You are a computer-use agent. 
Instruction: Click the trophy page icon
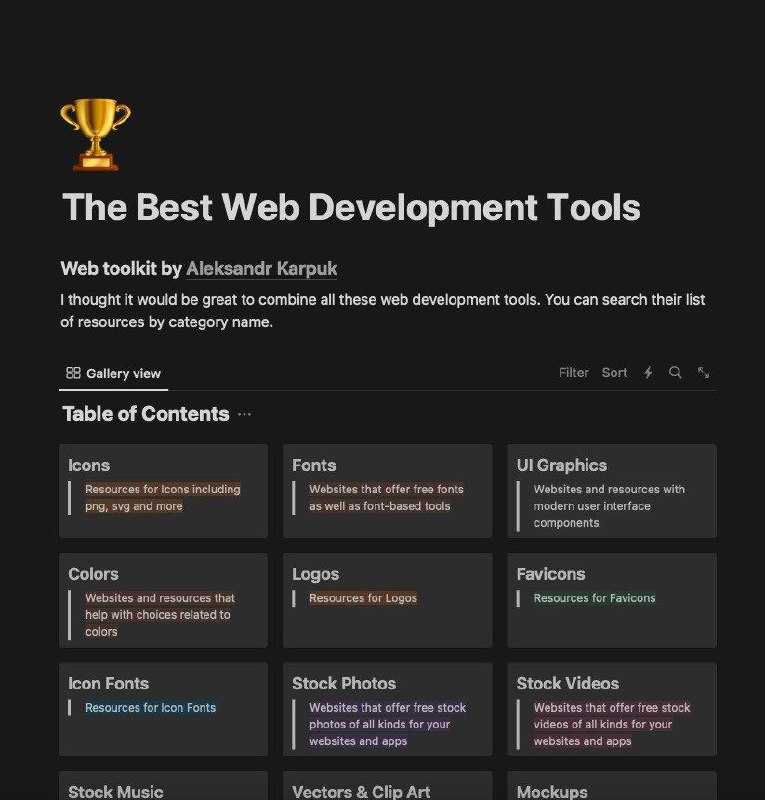coord(95,134)
